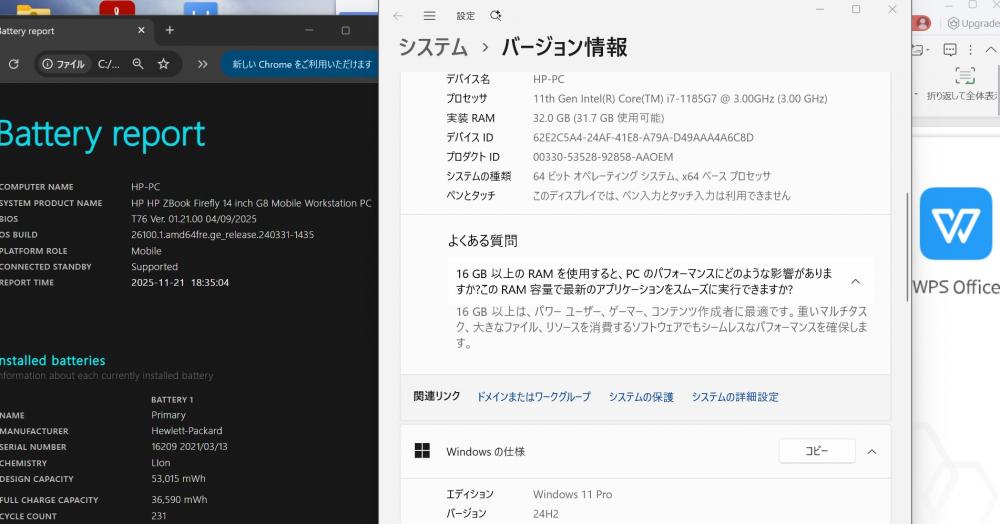
Task: Click the ペンとタッチ description text
Action: 661,196
